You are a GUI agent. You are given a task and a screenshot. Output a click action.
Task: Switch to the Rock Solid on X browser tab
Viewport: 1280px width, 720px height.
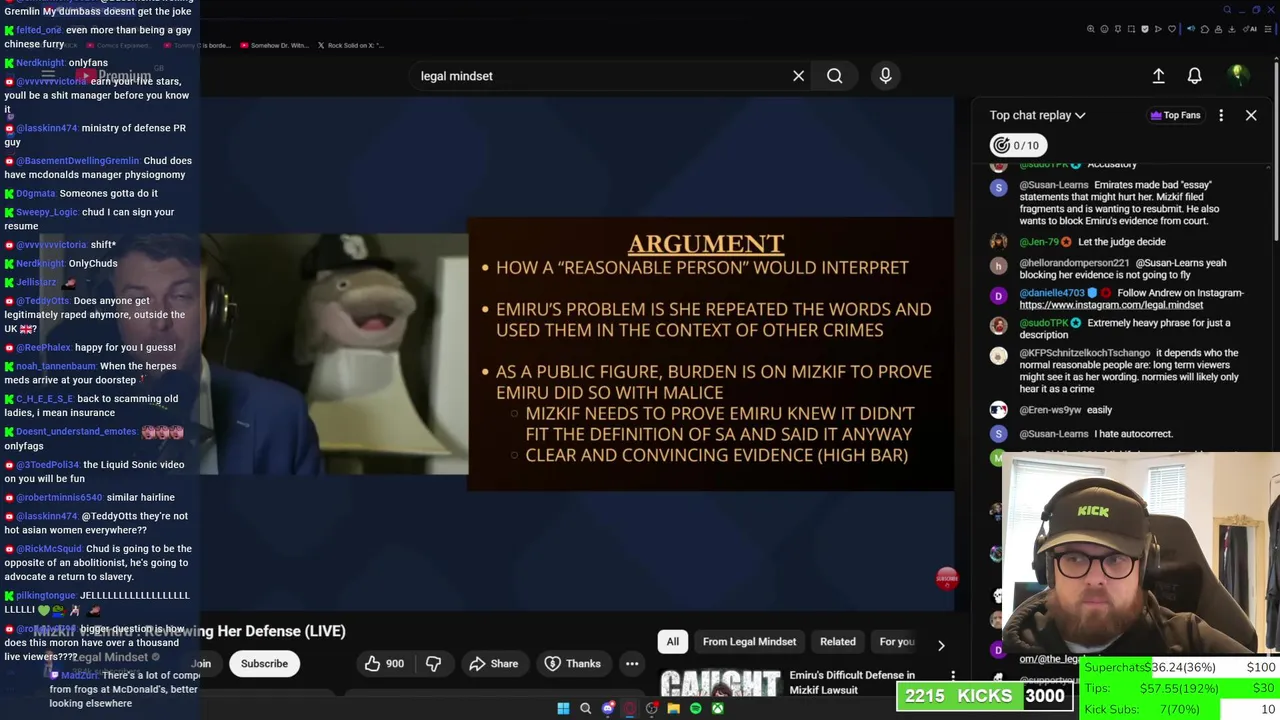(350, 45)
